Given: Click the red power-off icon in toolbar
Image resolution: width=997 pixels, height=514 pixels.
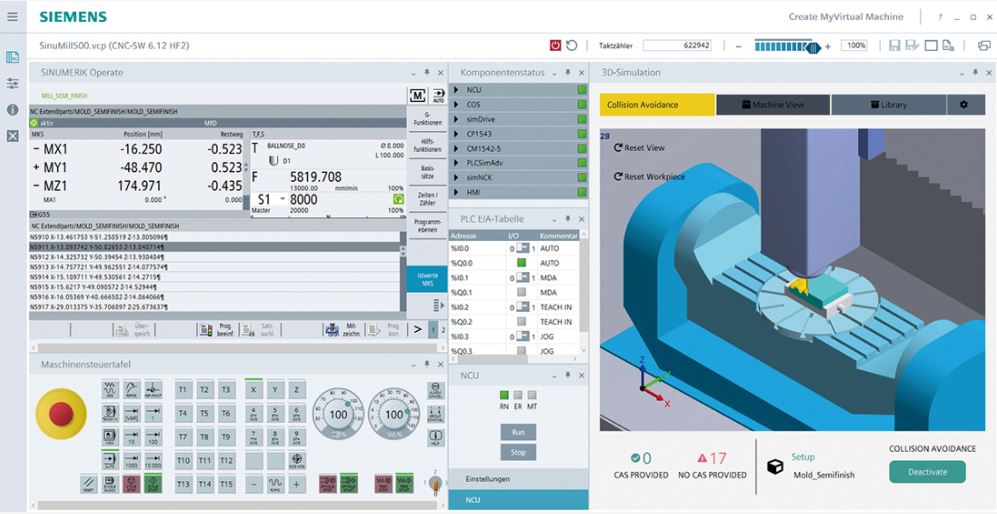Looking at the screenshot, I should coord(555,46).
